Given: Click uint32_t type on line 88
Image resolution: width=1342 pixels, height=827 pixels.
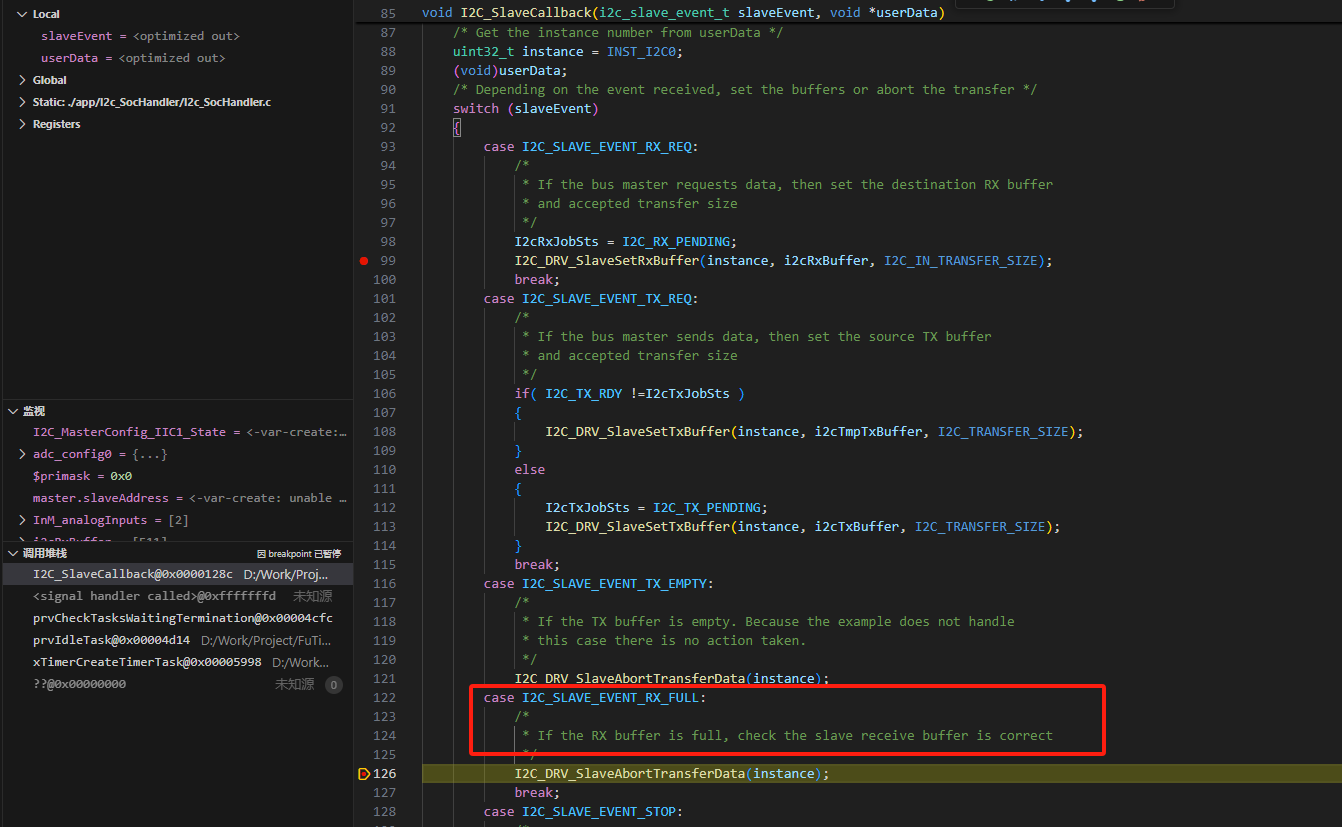Looking at the screenshot, I should pos(484,51).
